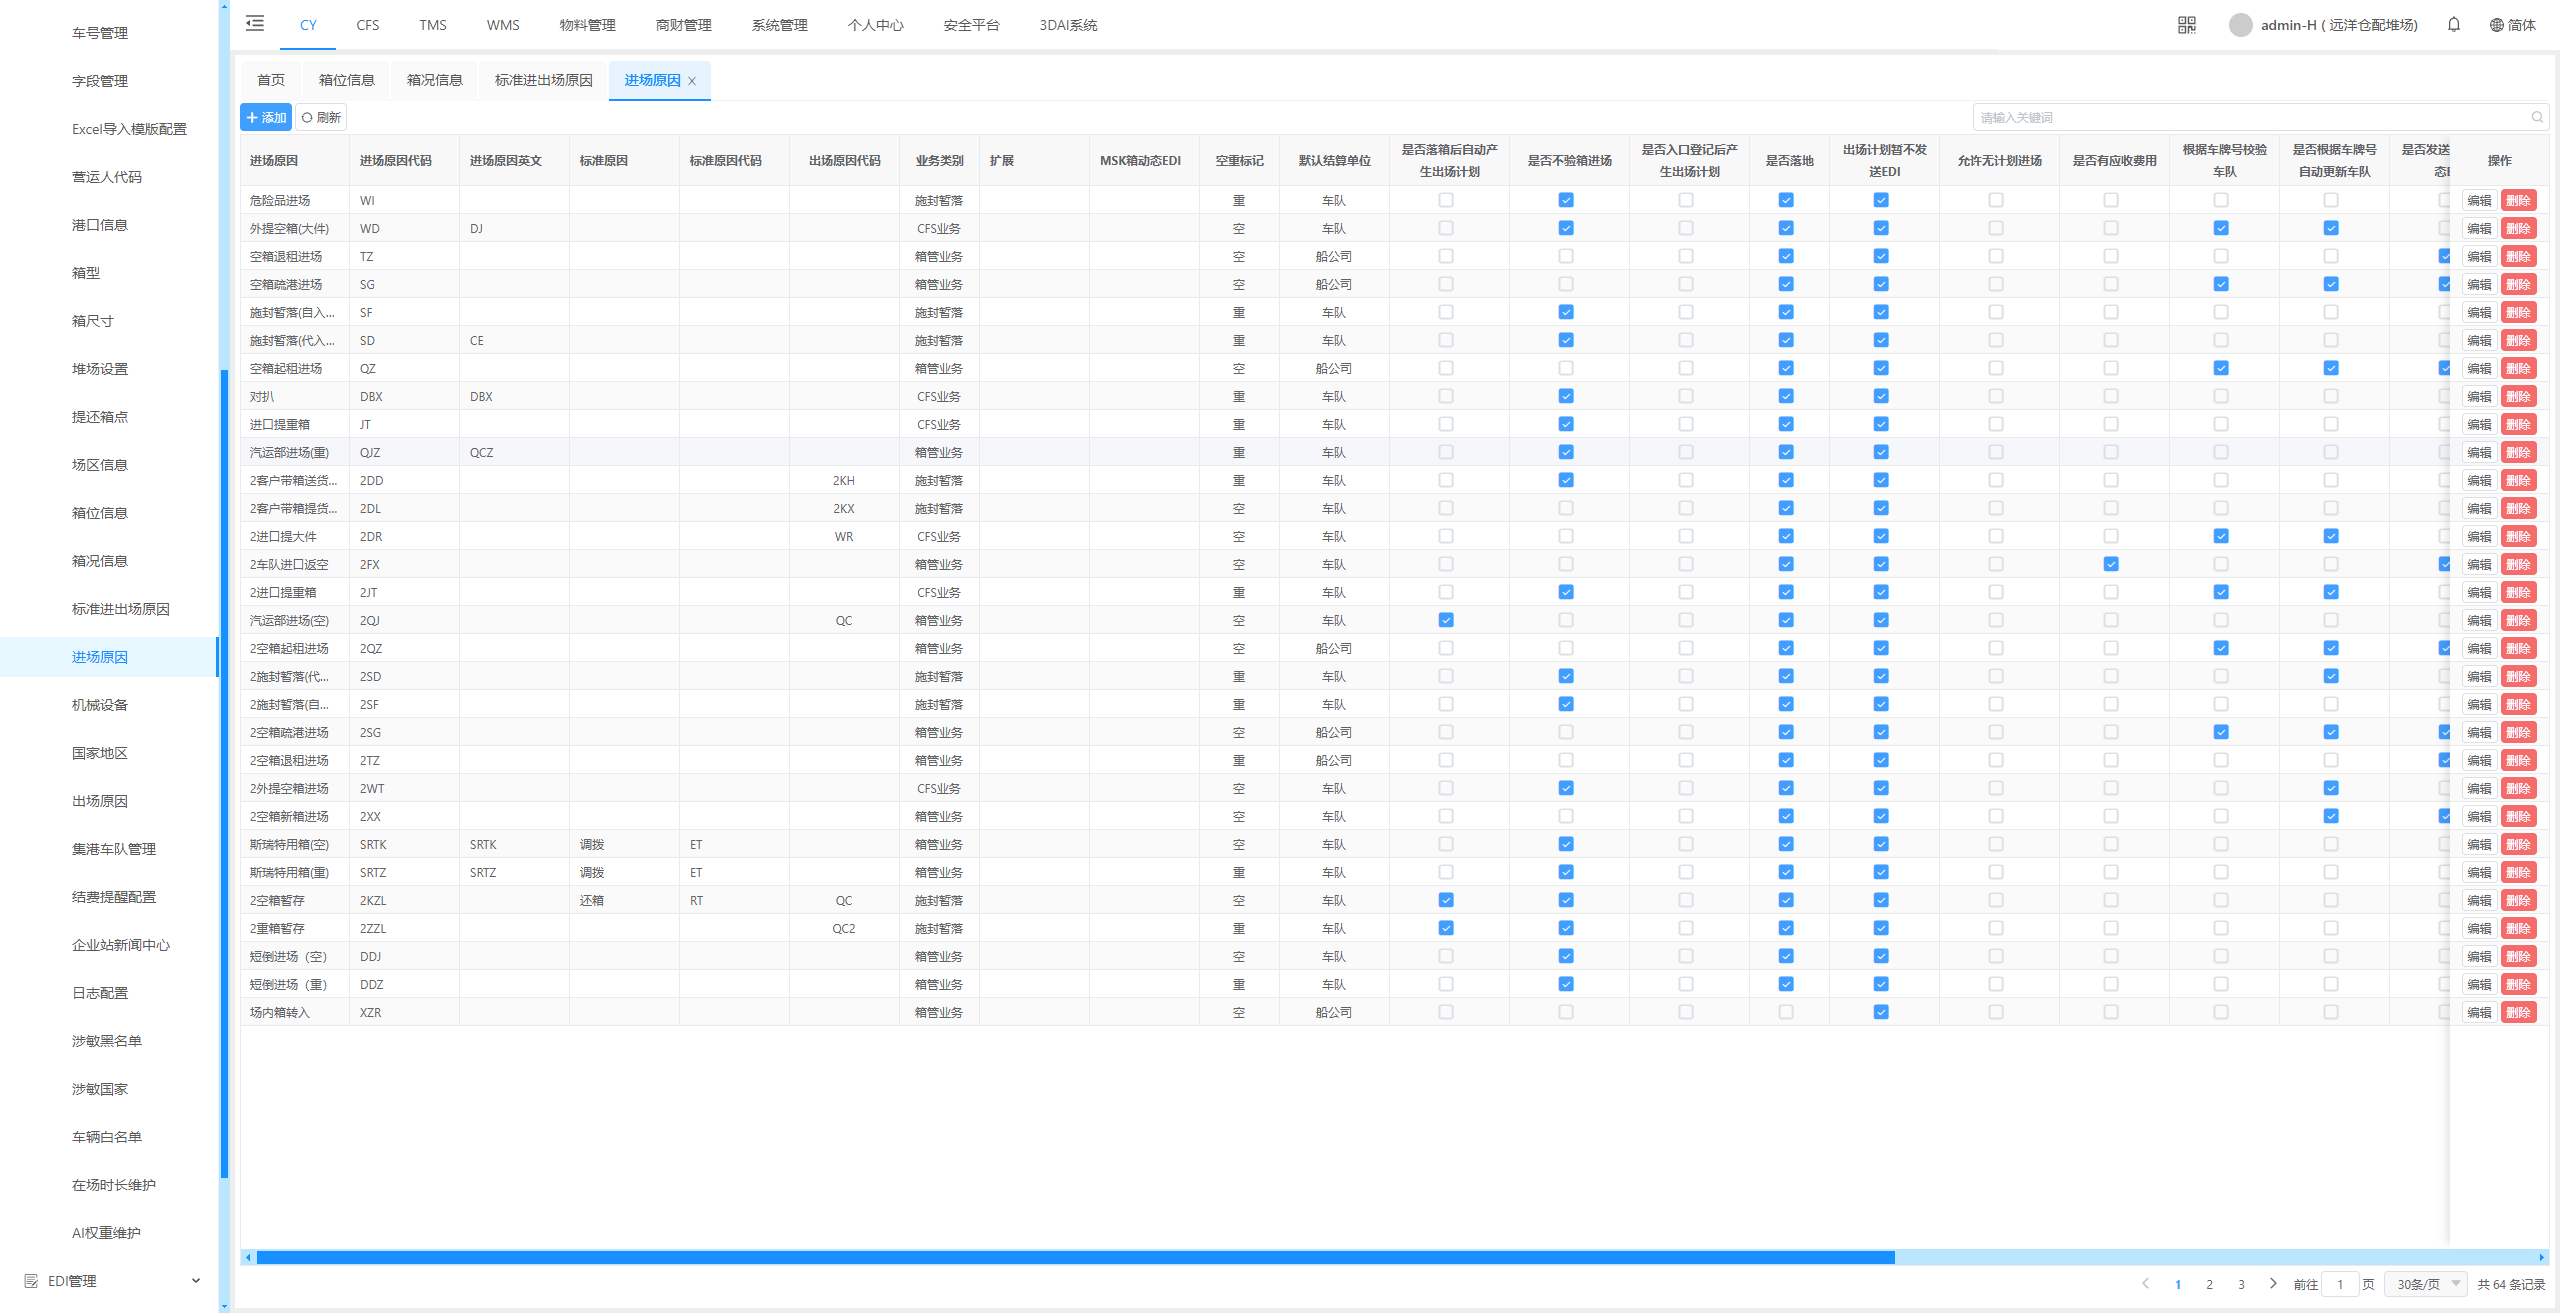The image size is (2560, 1313).
Task: Collapse the sidebar with hamburger icon
Action: point(255,24)
